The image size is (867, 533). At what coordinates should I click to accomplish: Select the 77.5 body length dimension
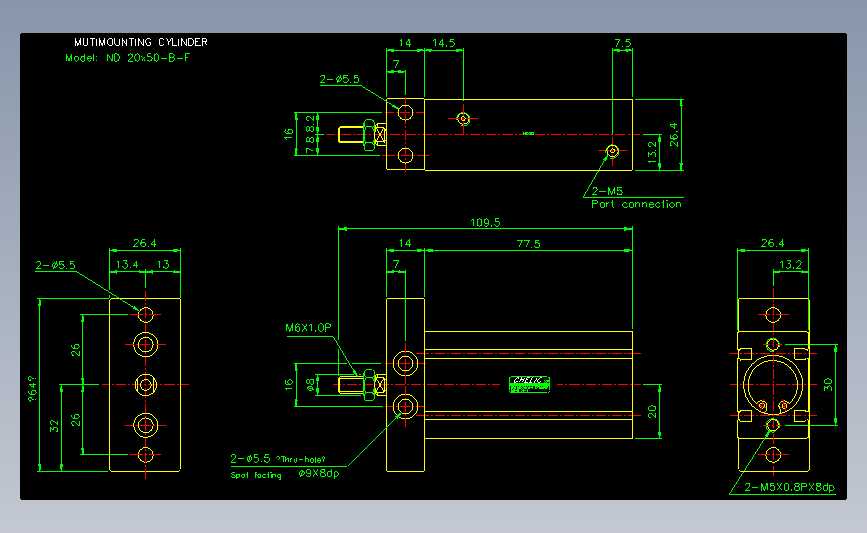[528, 244]
